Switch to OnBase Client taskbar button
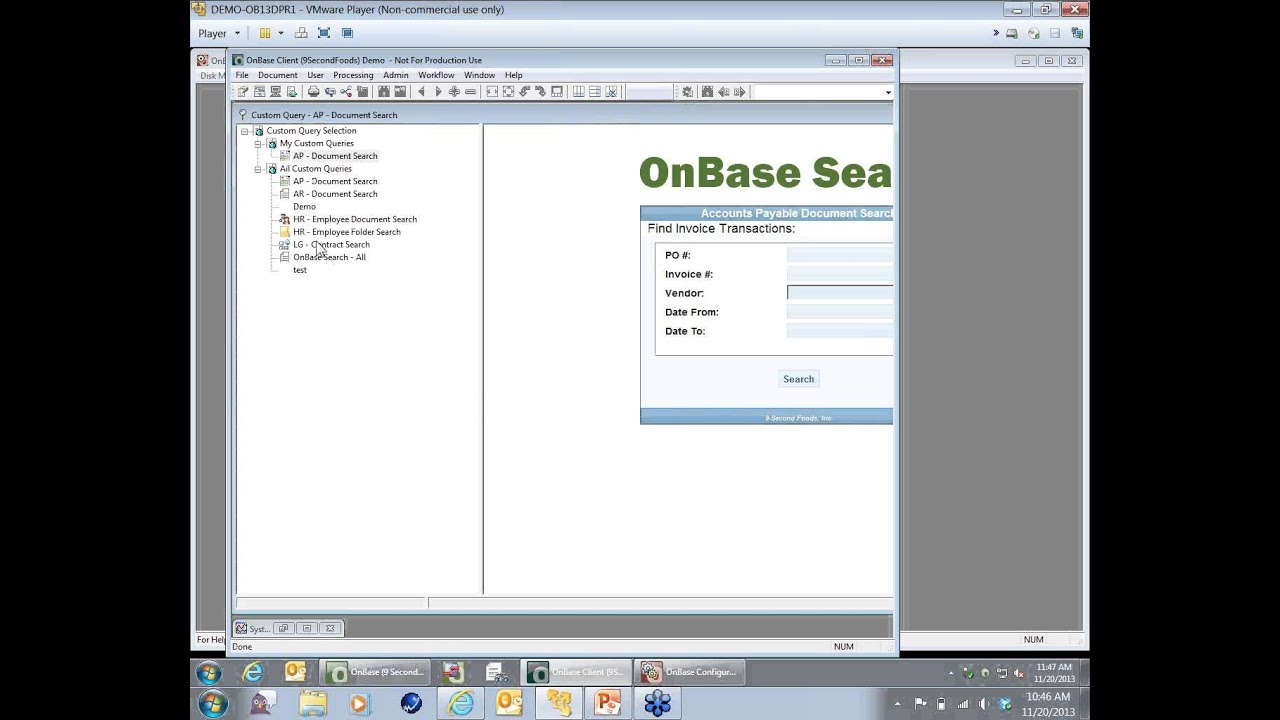The height and width of the screenshot is (720, 1280). pyautogui.click(x=577, y=672)
